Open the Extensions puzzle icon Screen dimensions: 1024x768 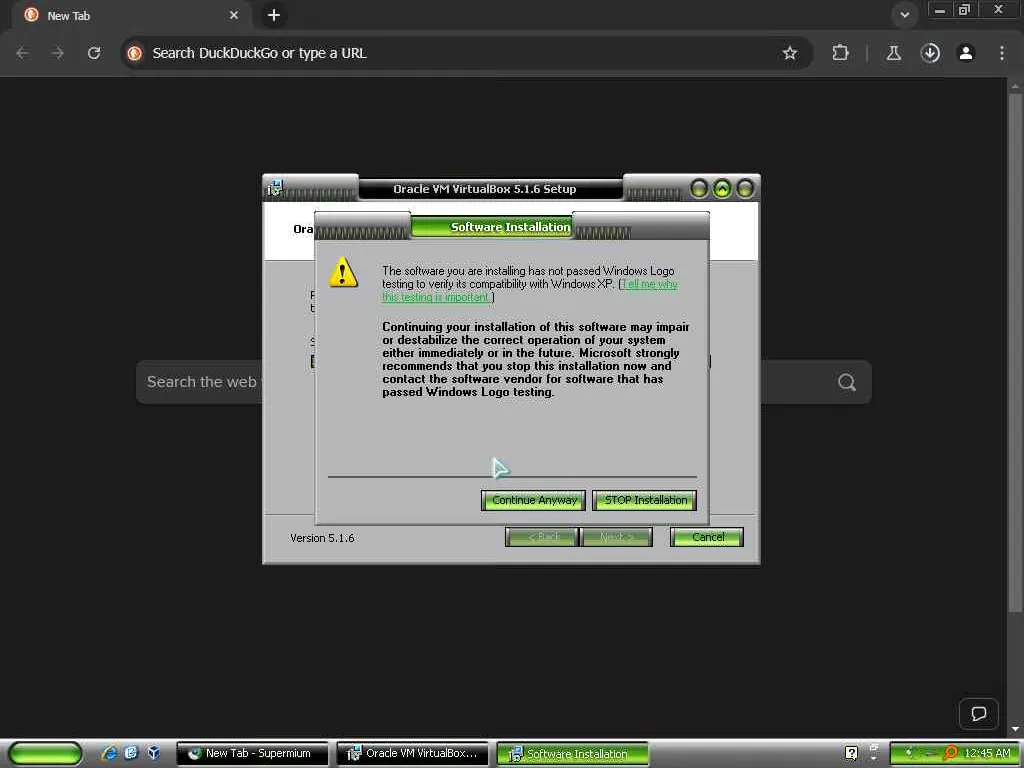coord(840,53)
